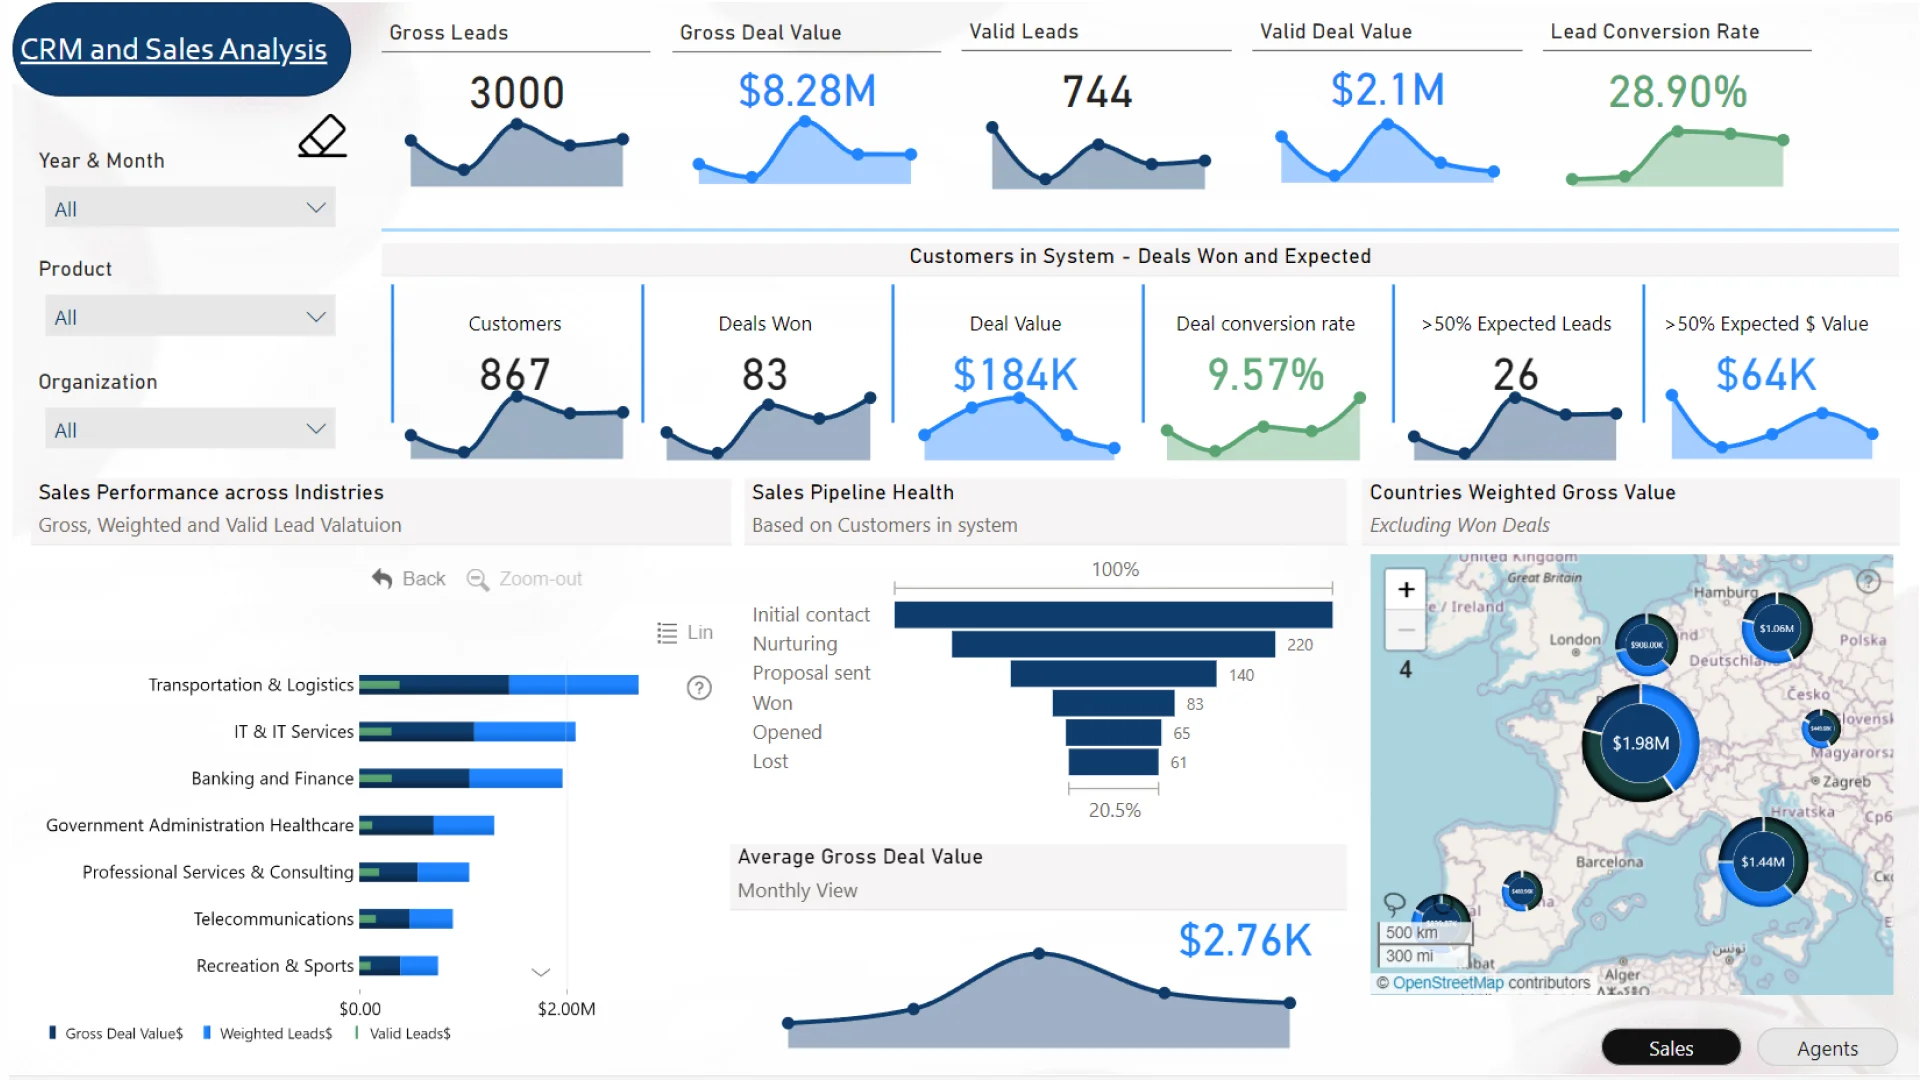Screen dimensions: 1920x1080
Task: Open the Year & Month dropdown
Action: pos(190,208)
